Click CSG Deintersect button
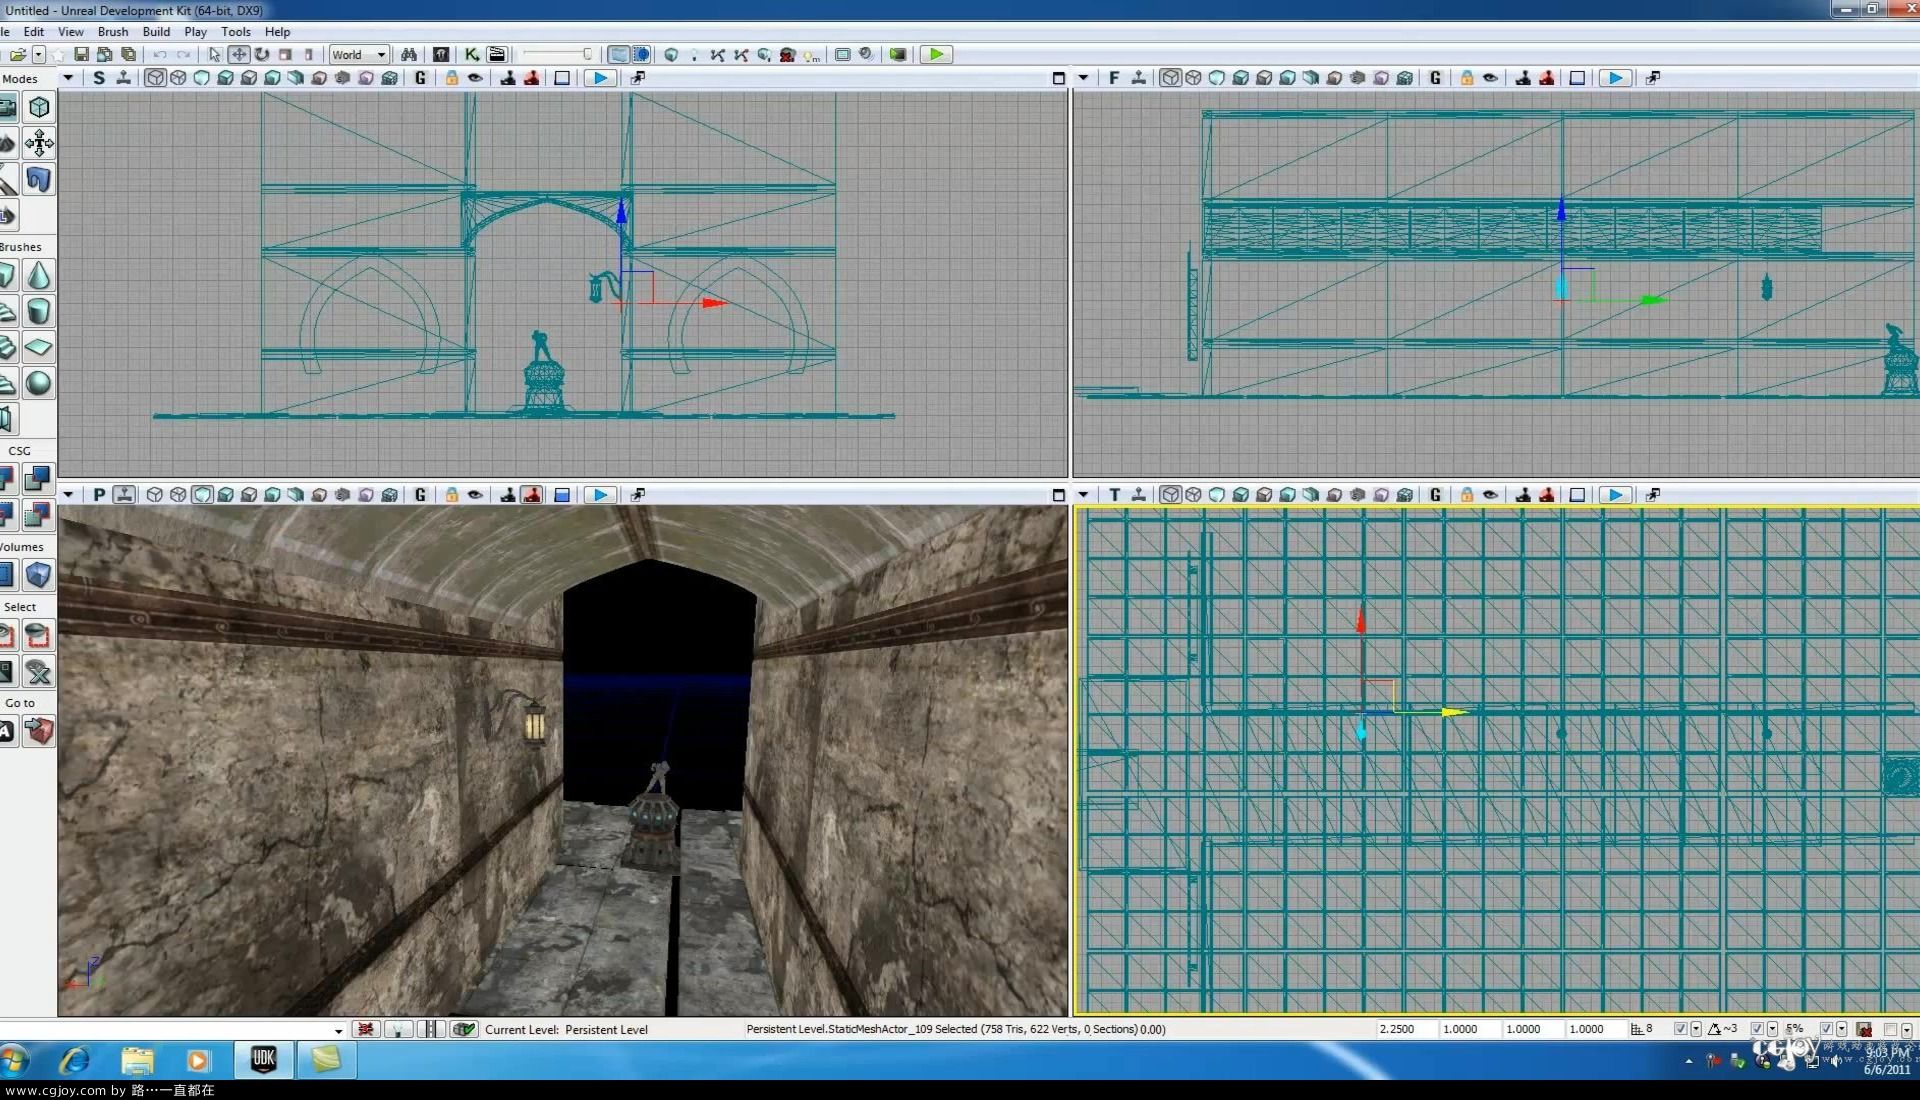The image size is (1920, 1100). [x=39, y=515]
